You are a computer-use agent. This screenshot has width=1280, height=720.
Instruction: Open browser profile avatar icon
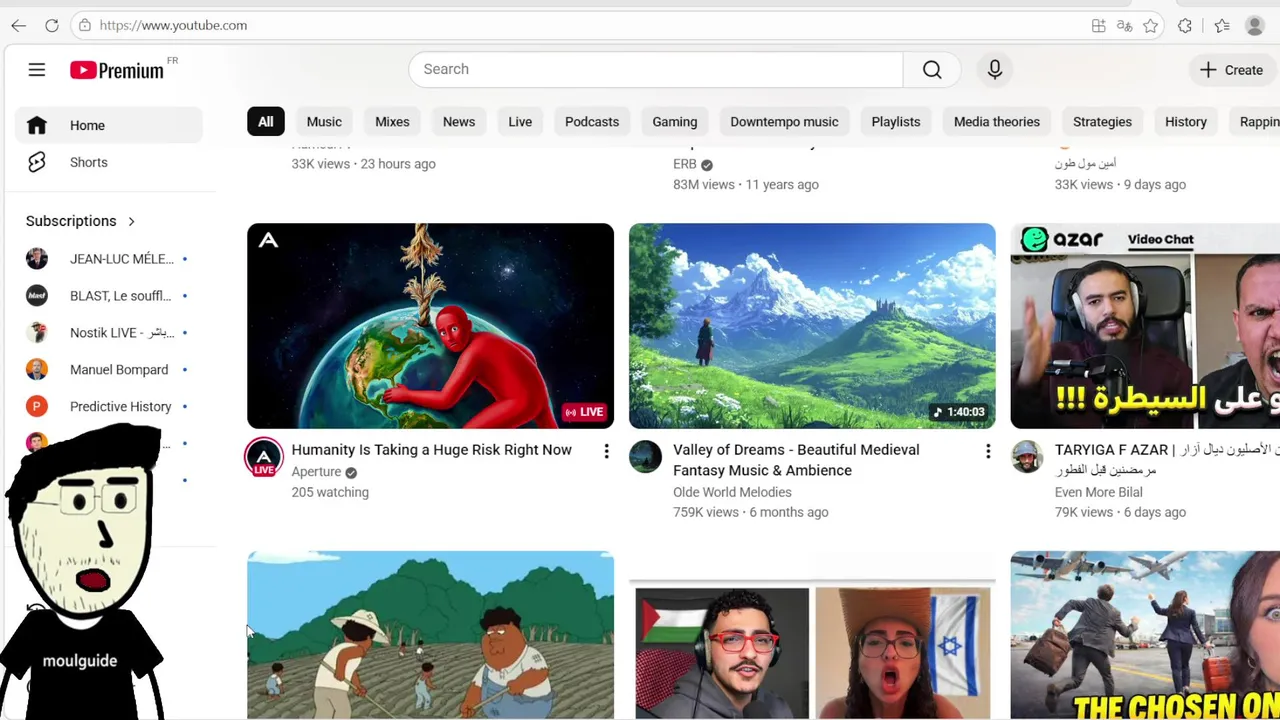point(1255,26)
